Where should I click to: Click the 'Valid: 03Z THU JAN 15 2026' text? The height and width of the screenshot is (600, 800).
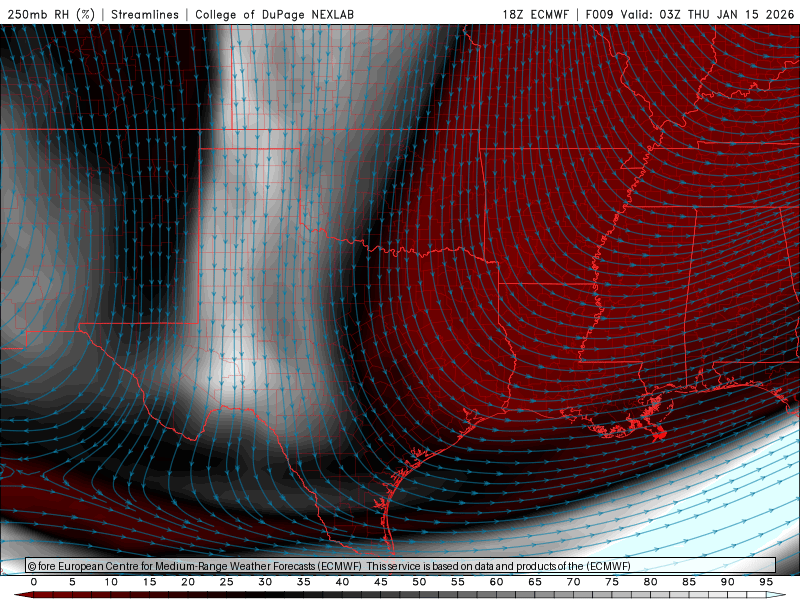707,14
